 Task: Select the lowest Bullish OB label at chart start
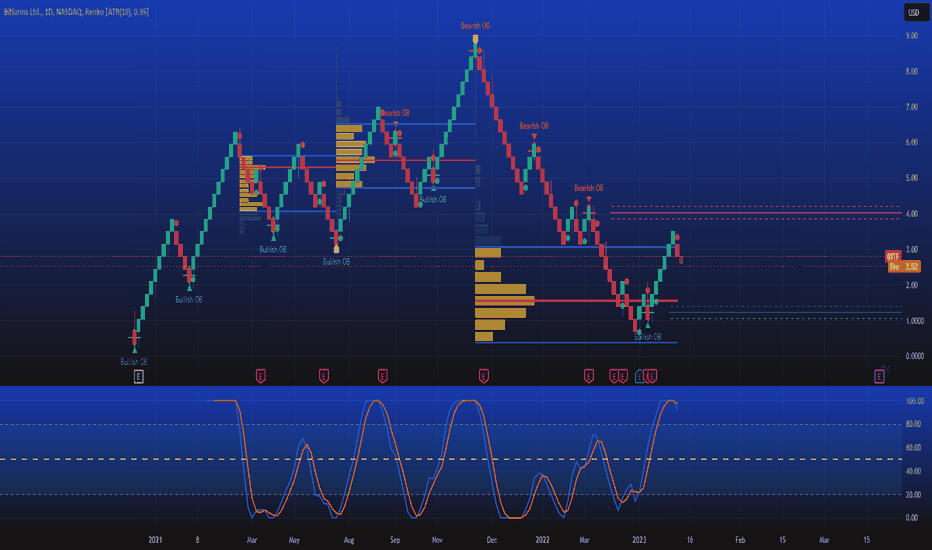134,362
